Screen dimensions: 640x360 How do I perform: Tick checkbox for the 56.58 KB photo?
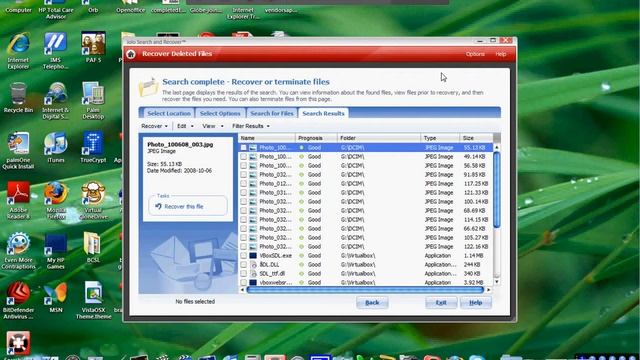point(244,166)
